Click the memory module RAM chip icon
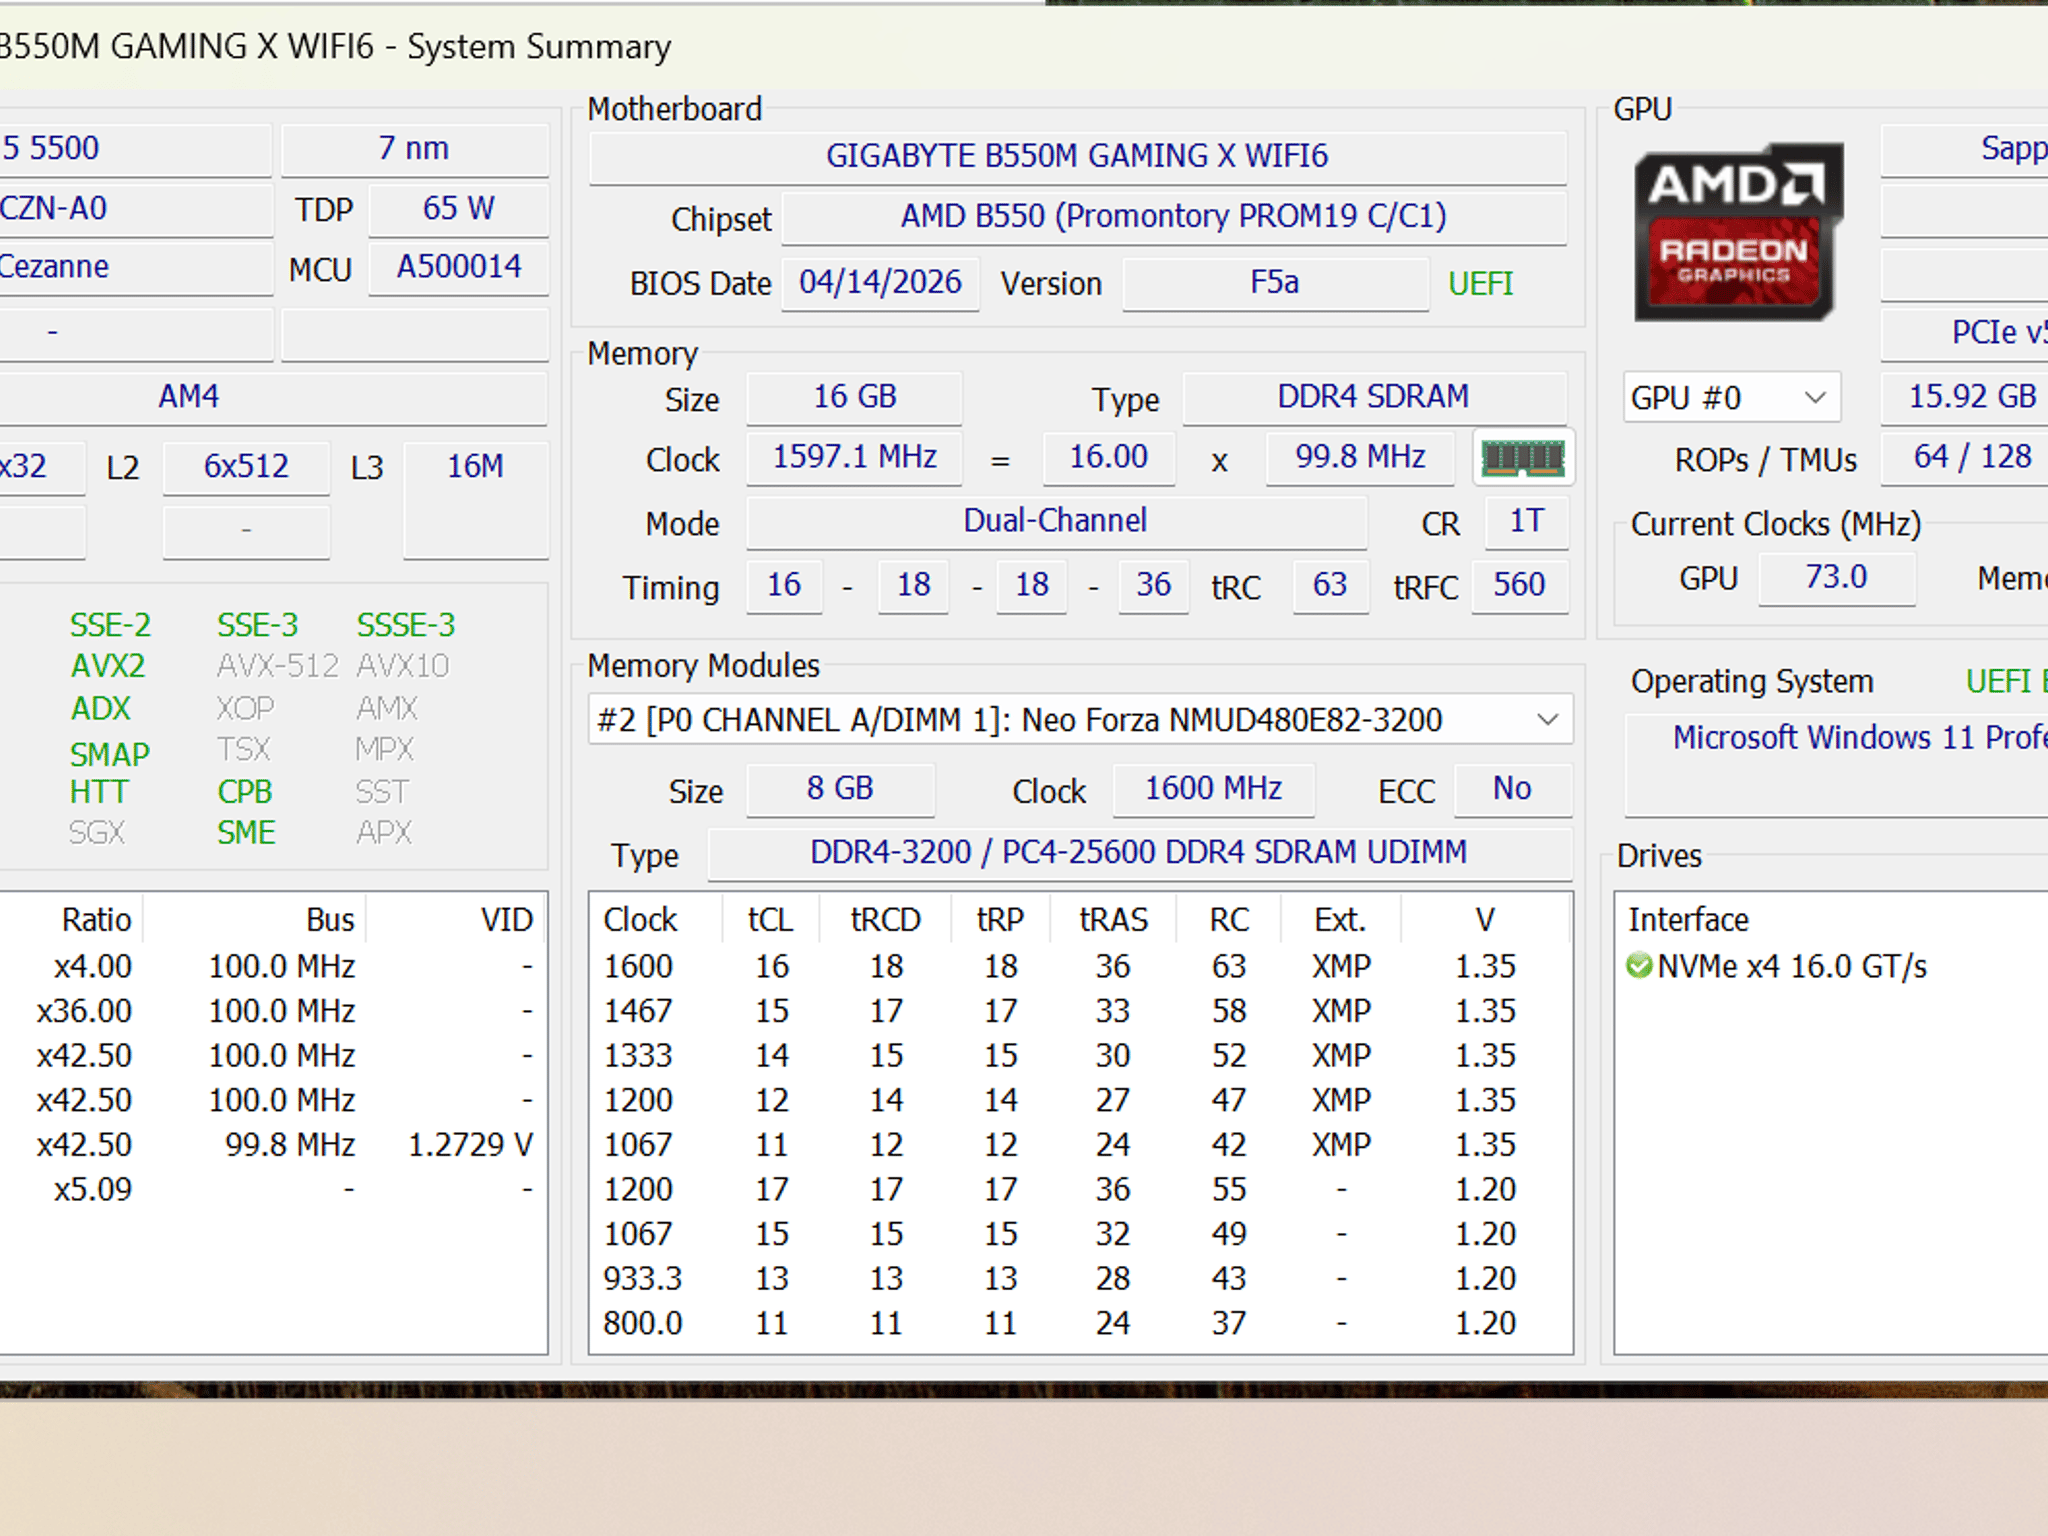The height and width of the screenshot is (1536, 2048). (x=1523, y=459)
